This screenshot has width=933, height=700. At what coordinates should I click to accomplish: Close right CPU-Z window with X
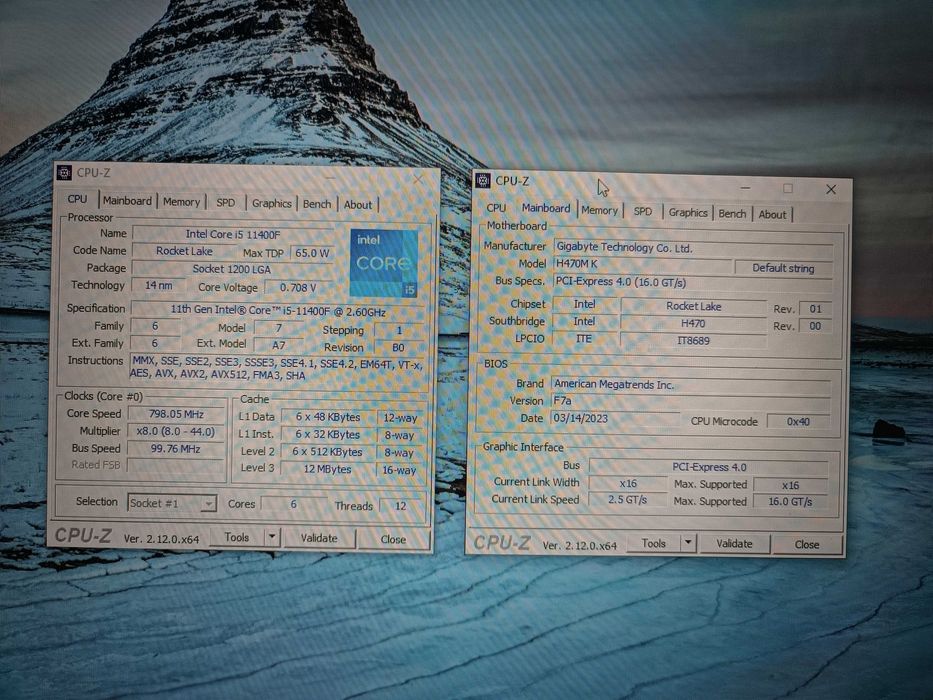point(831,189)
